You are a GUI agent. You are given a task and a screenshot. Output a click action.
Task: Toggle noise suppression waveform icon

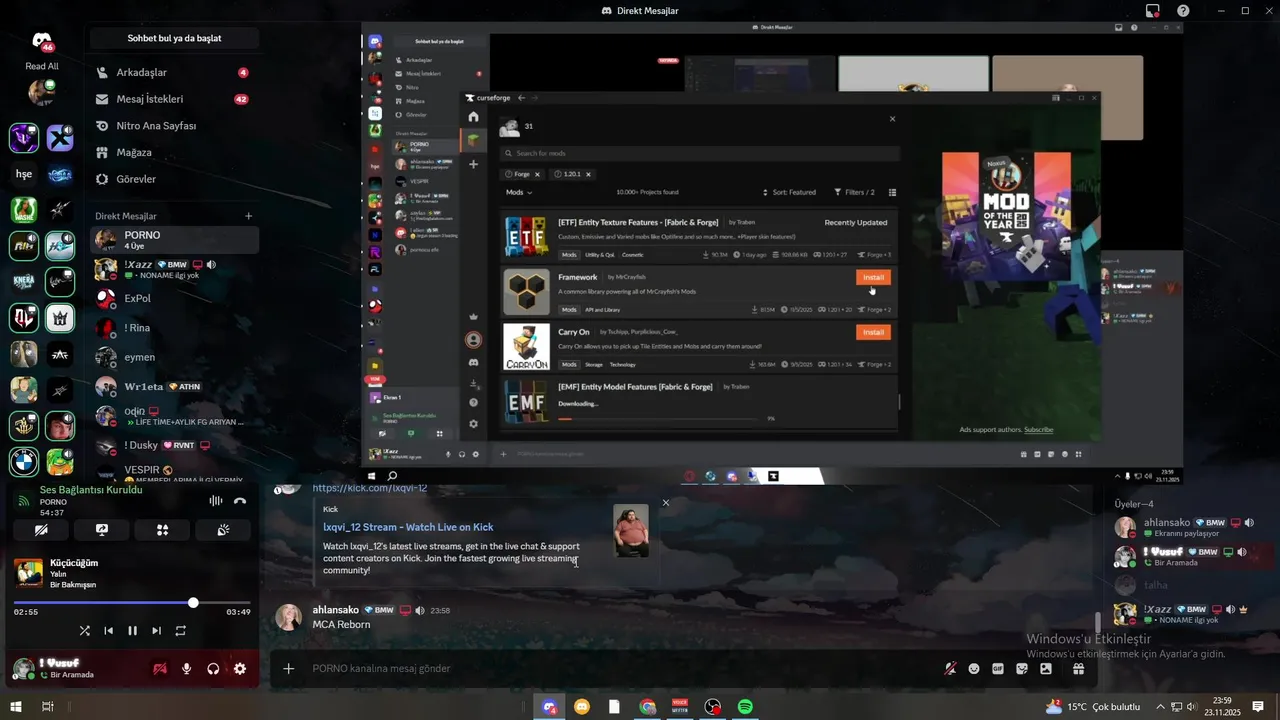[215, 501]
